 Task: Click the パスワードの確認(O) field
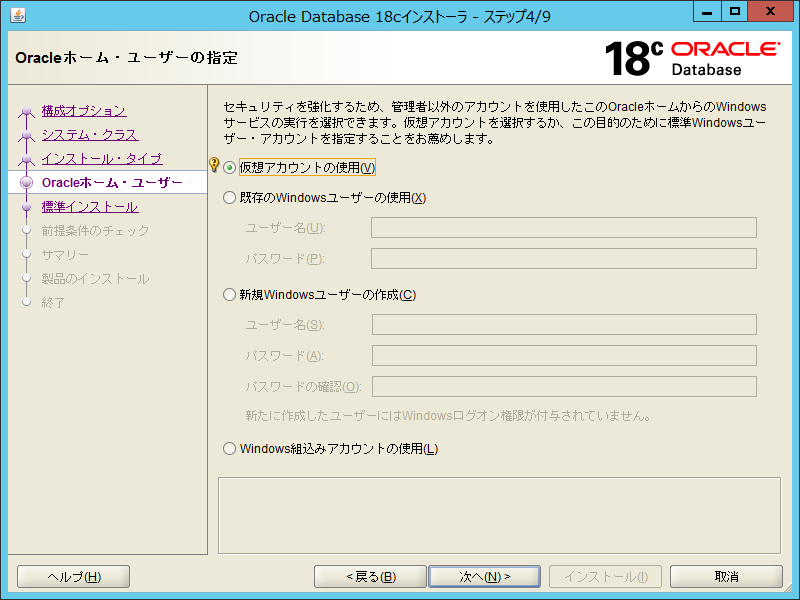[x=564, y=387]
